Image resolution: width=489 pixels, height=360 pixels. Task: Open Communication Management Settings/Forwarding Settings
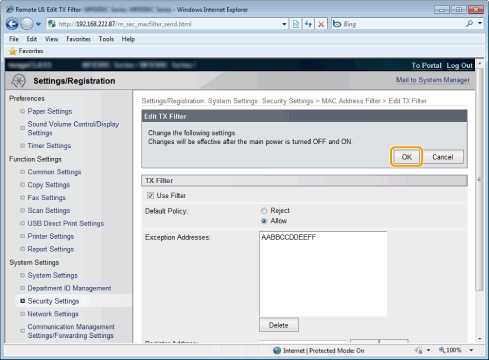point(71,331)
